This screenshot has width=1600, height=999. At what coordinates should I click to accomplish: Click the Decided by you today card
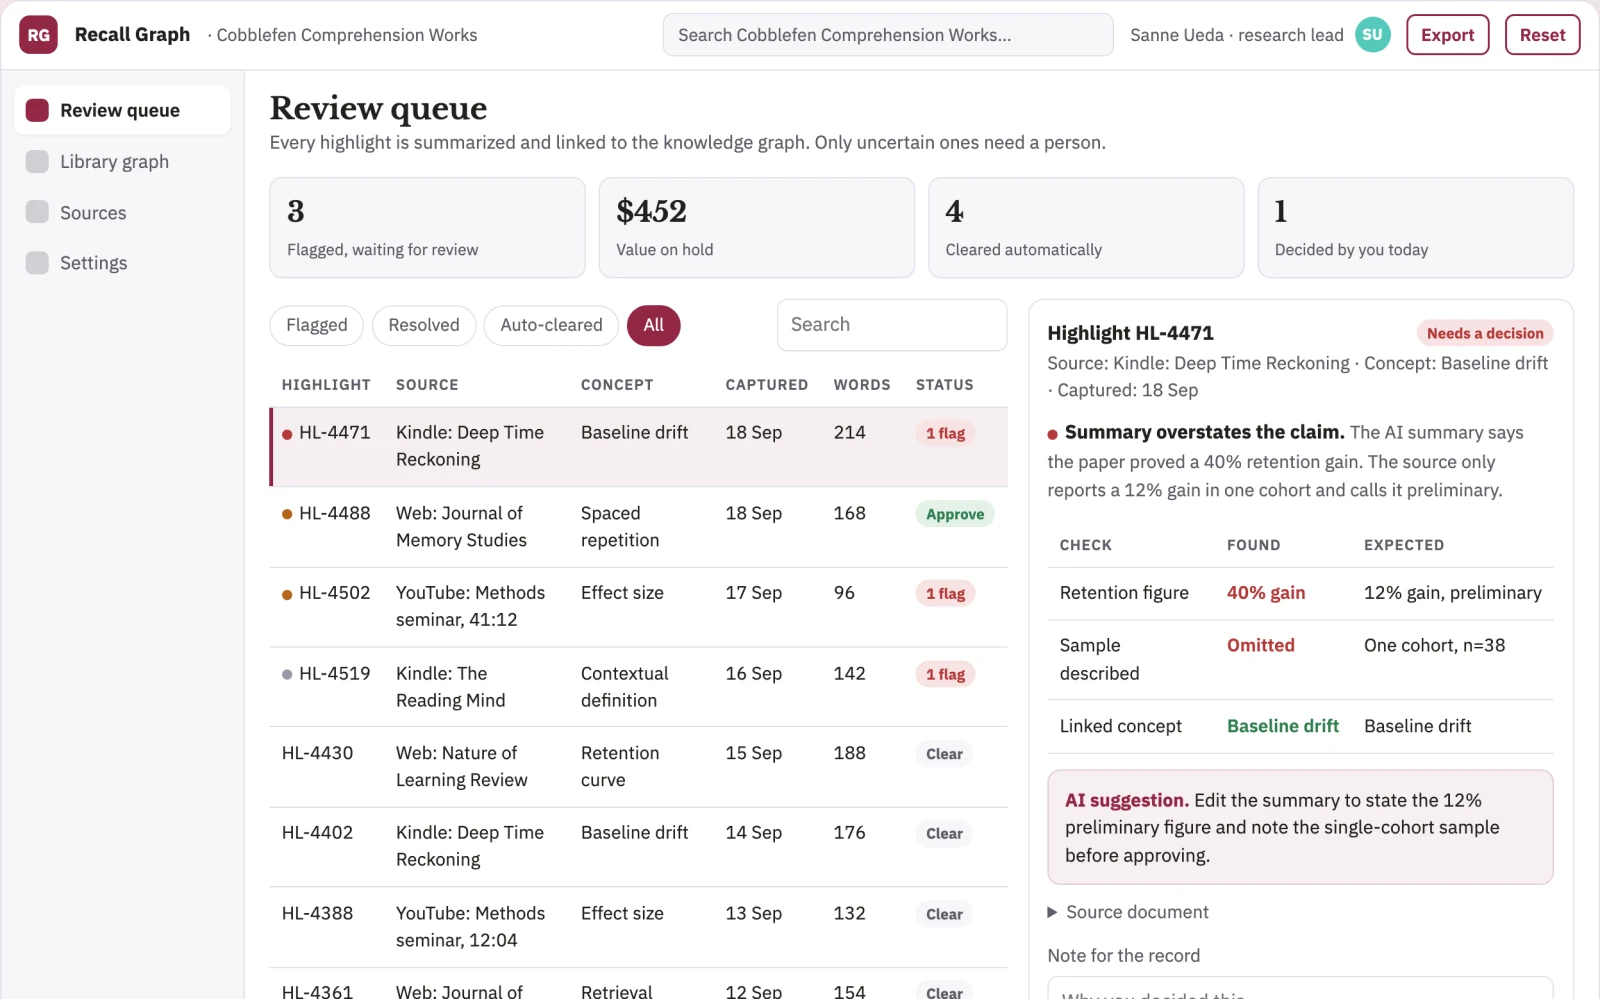tap(1415, 228)
